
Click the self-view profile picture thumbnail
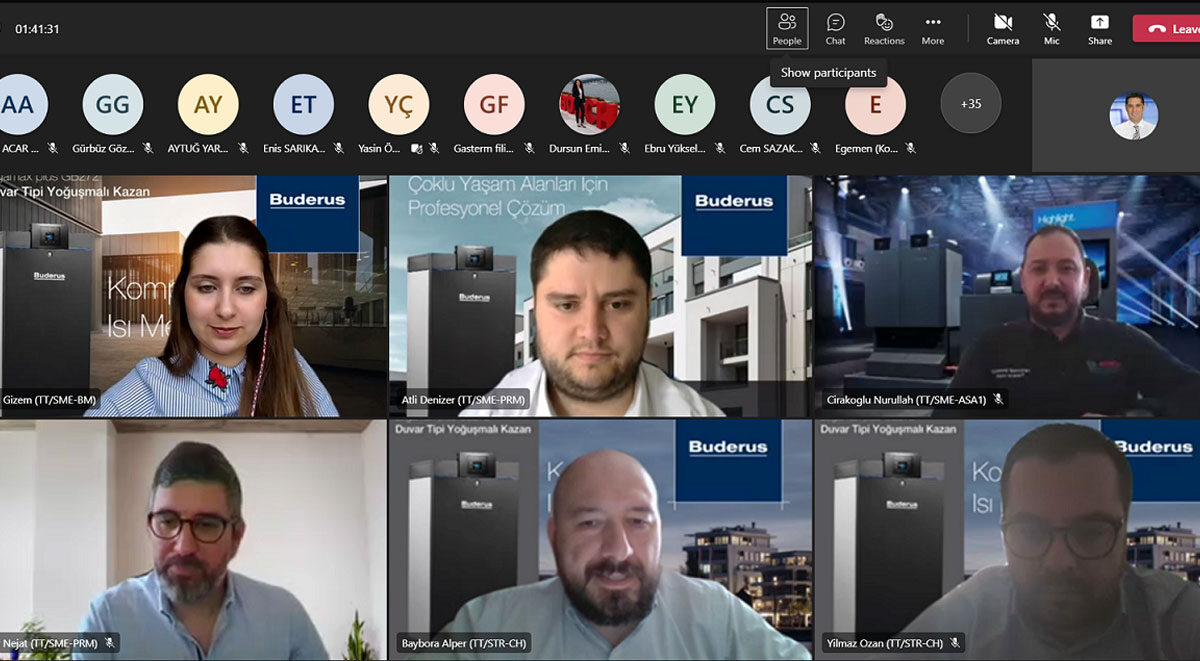click(x=1133, y=116)
